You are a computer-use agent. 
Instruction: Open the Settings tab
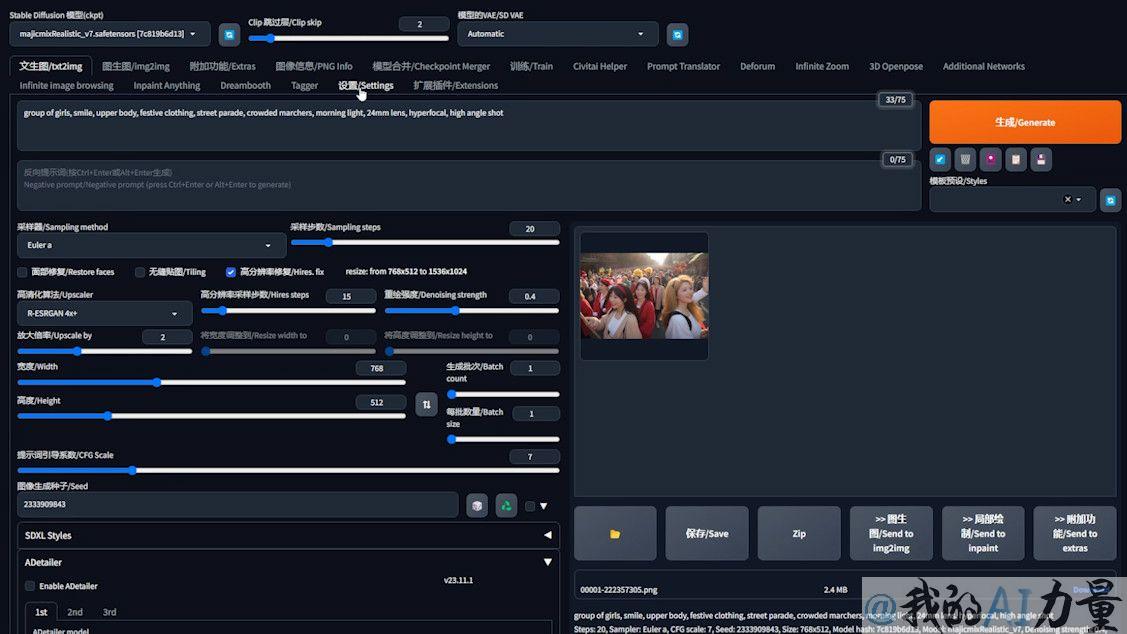pos(366,86)
